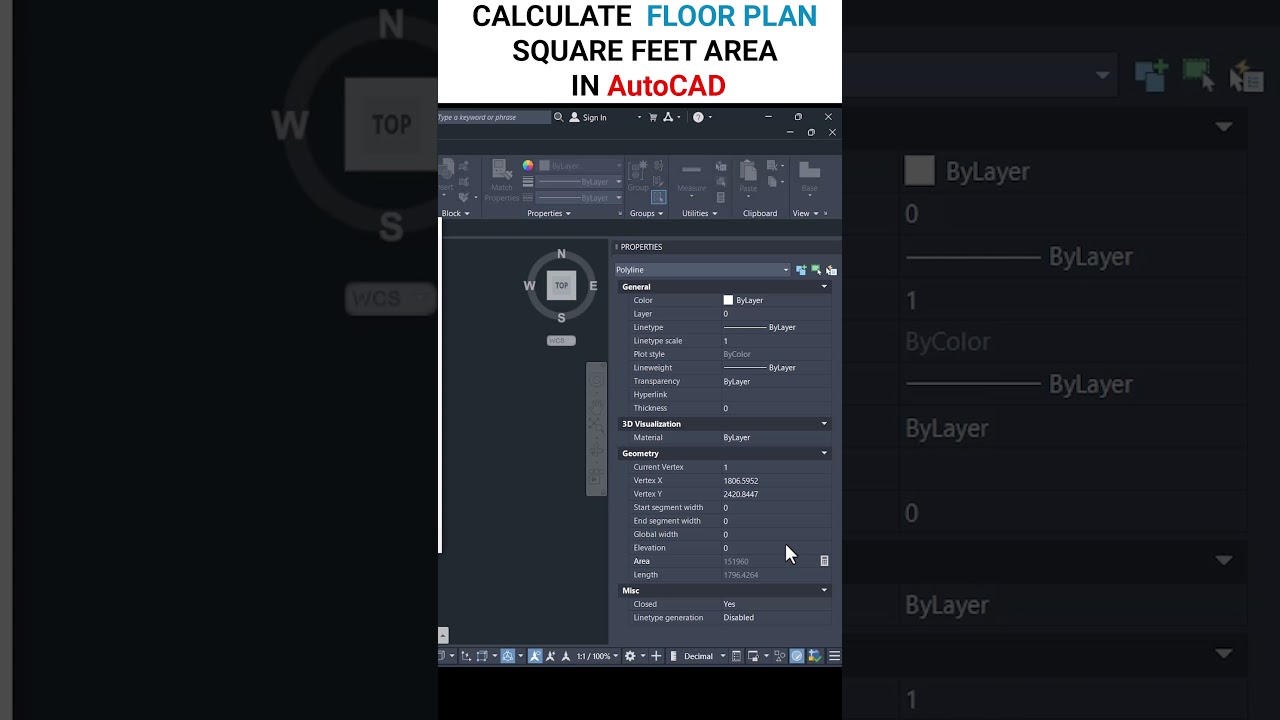Open the Autodesk App Store cart icon
Viewport: 1280px width, 720px height.
[x=653, y=117]
